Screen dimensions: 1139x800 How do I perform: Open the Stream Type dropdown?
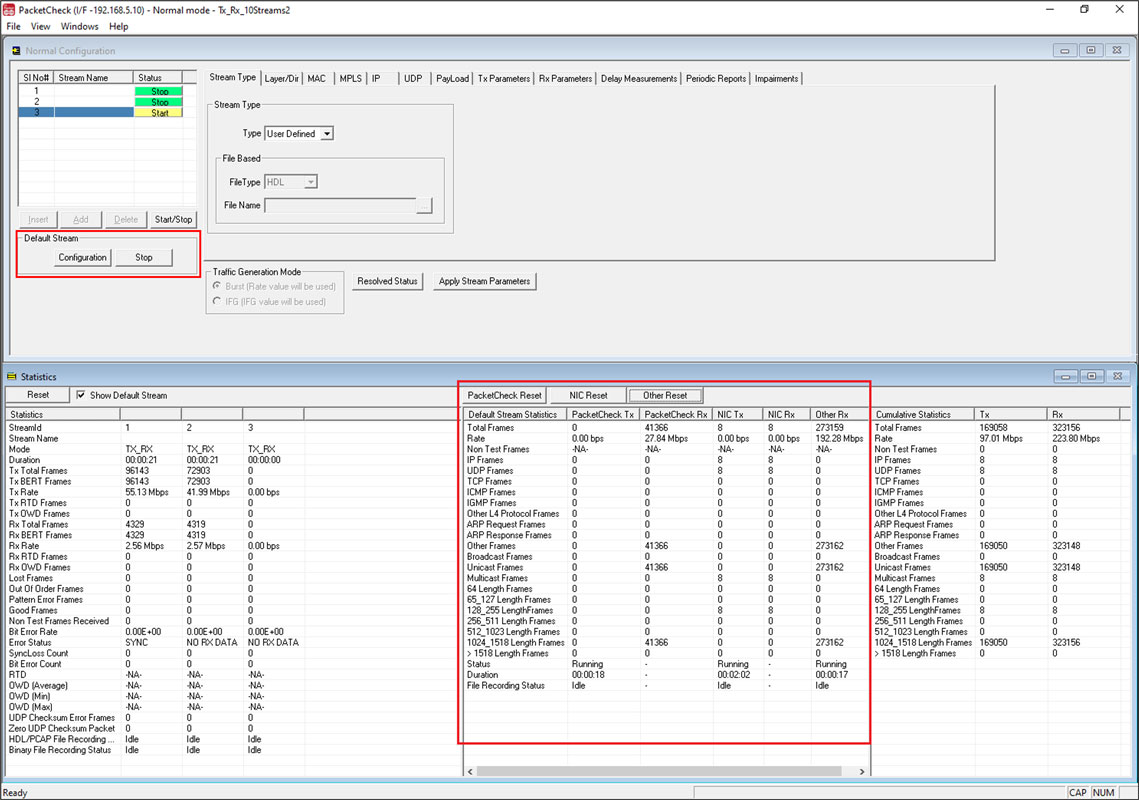point(327,134)
